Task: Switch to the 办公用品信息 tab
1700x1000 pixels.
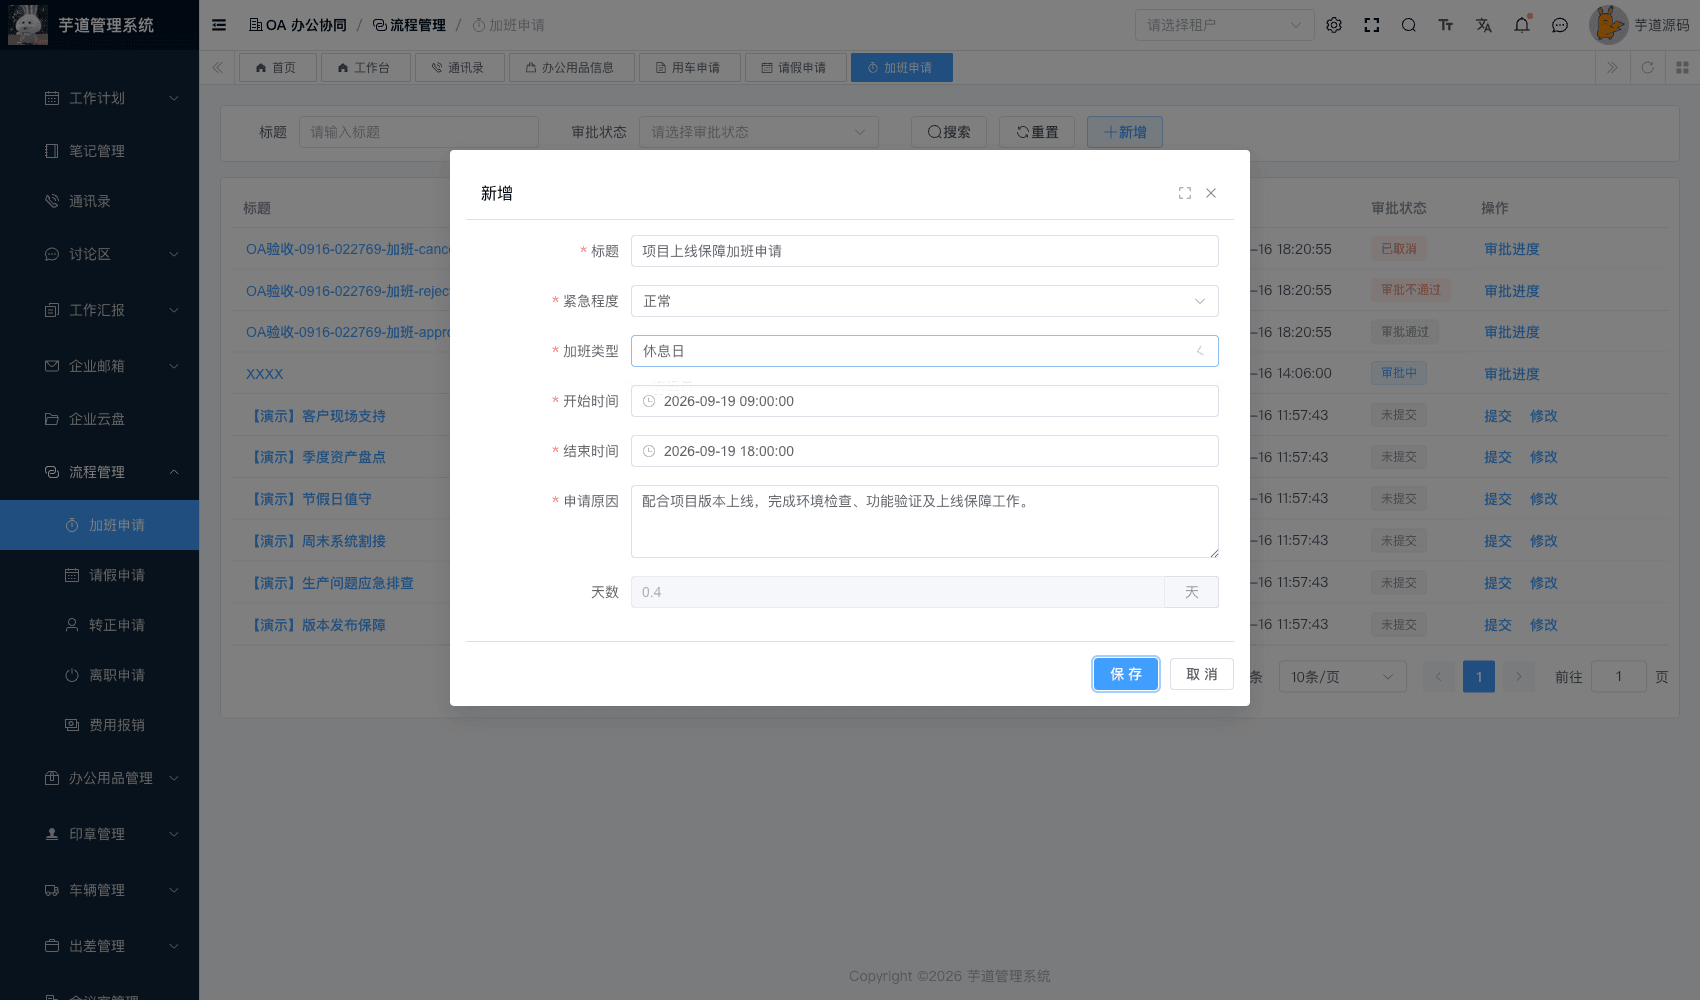Action: pyautogui.click(x=570, y=68)
